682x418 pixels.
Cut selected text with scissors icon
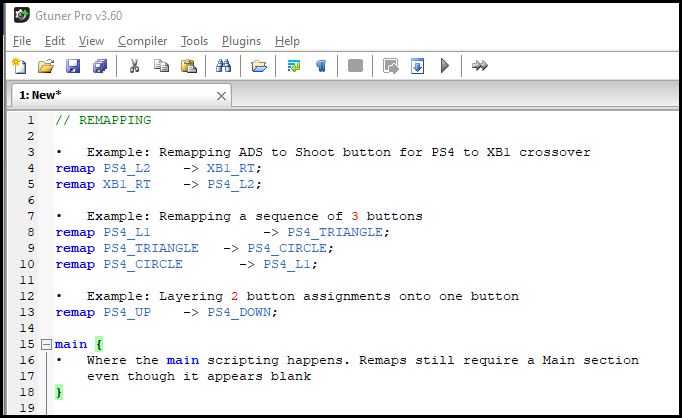point(134,66)
